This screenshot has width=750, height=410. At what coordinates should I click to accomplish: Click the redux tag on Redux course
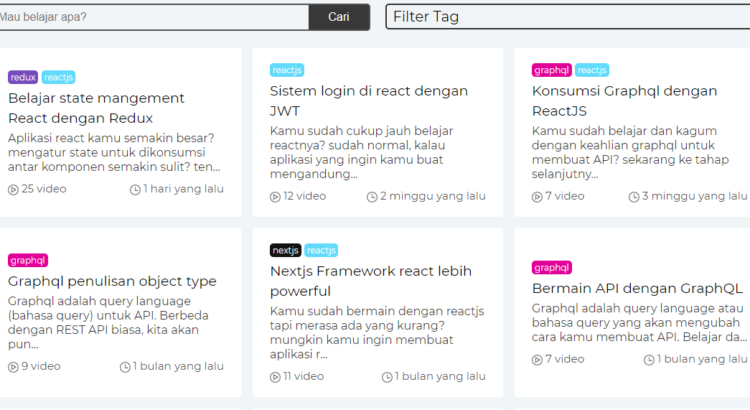[x=23, y=77]
